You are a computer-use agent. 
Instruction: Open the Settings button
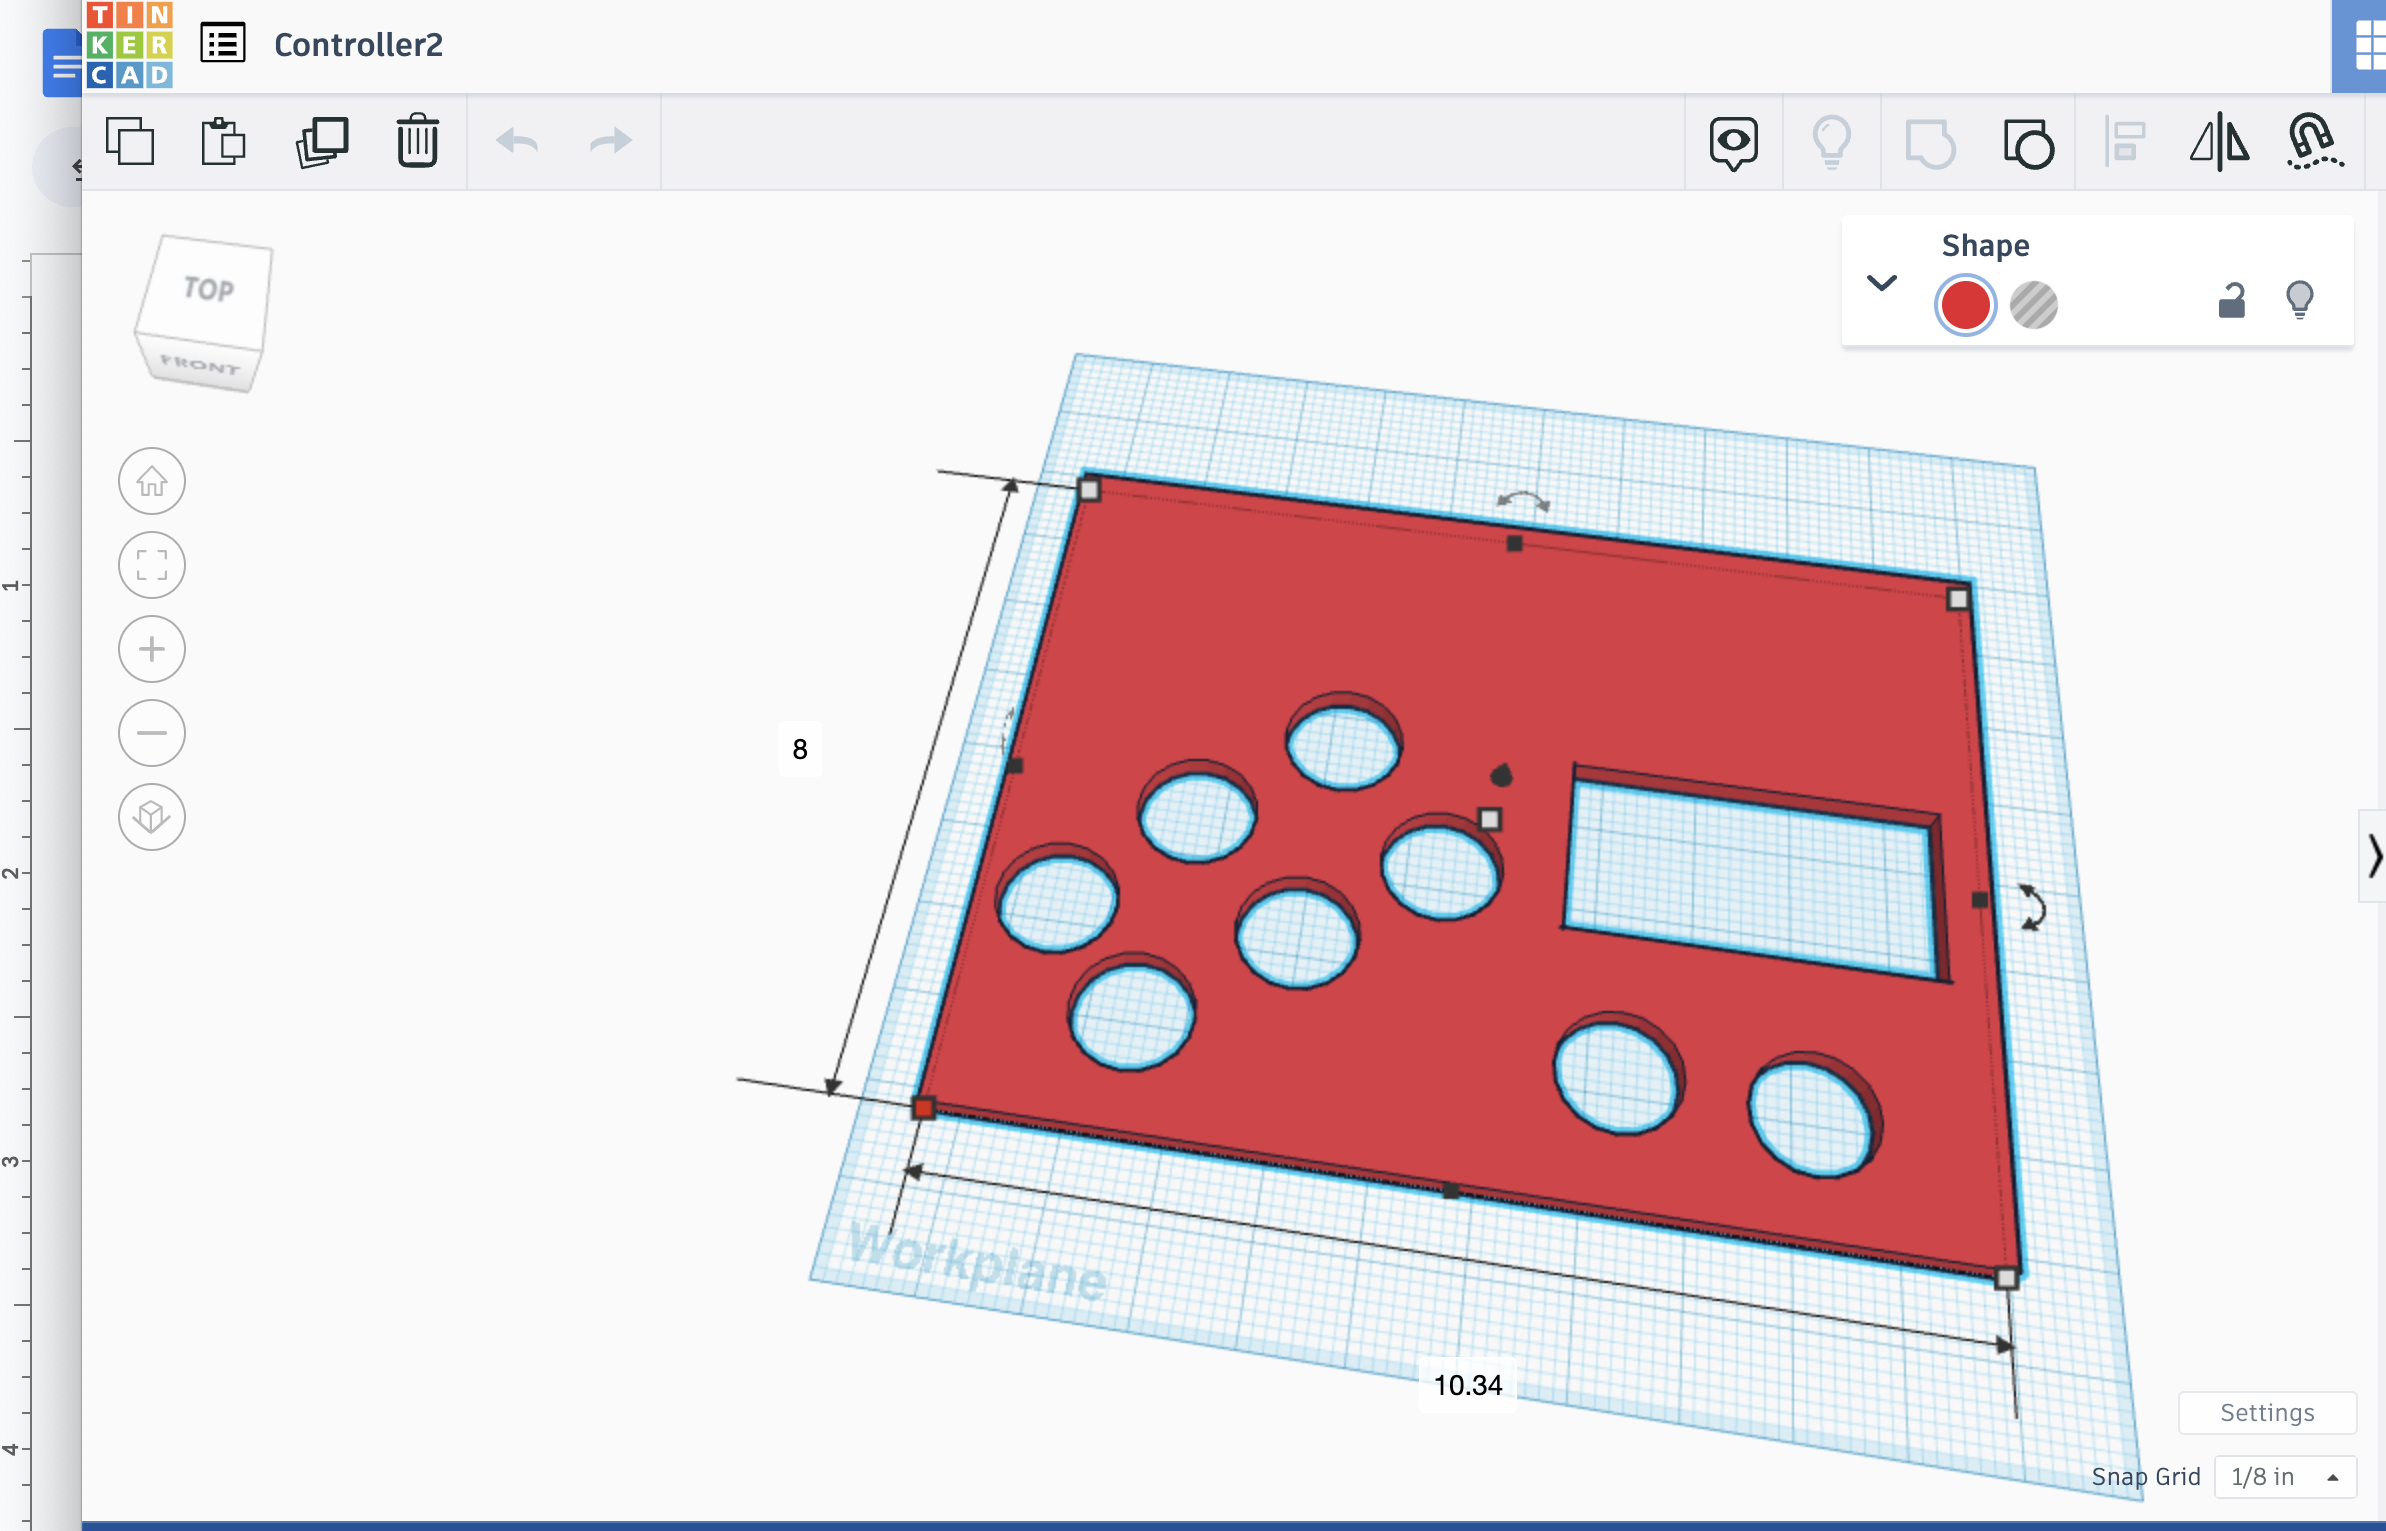pyautogui.click(x=2266, y=1413)
